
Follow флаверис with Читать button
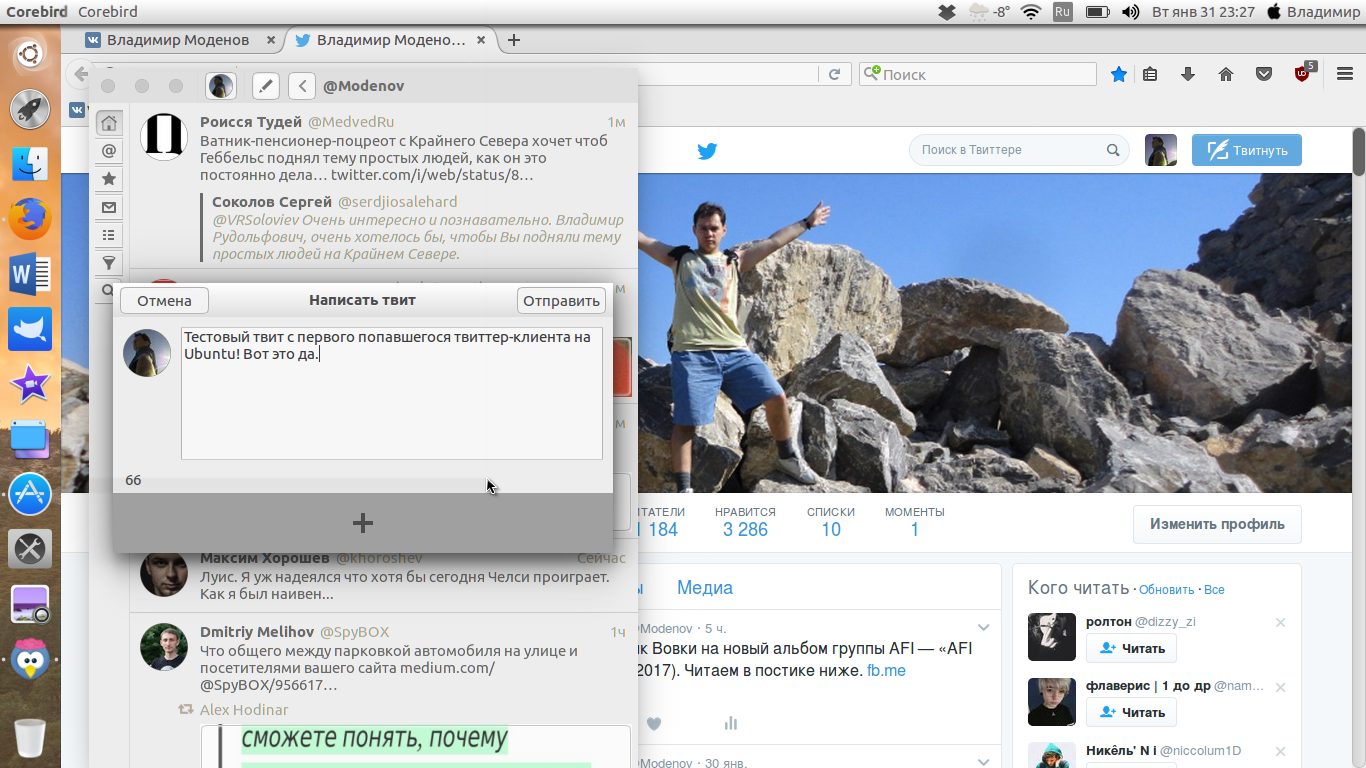tap(1131, 712)
